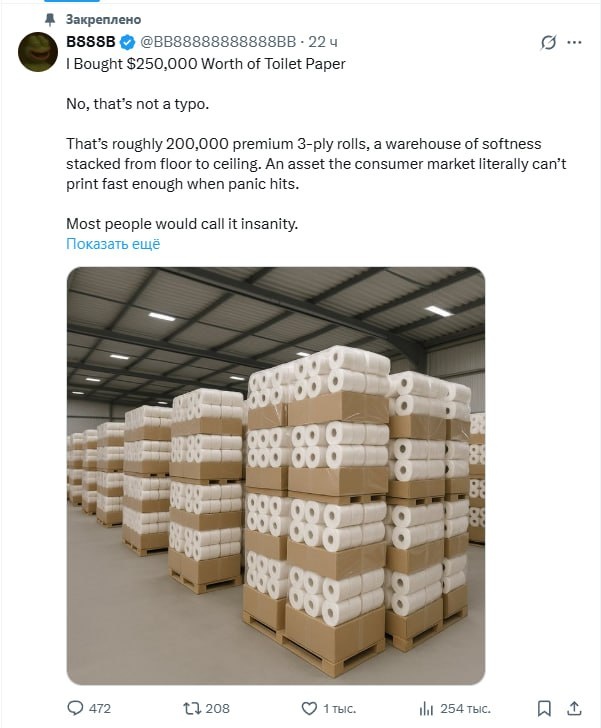The width and height of the screenshot is (601, 728).
Task: Open the three-dots more menu
Action: click(x=574, y=43)
